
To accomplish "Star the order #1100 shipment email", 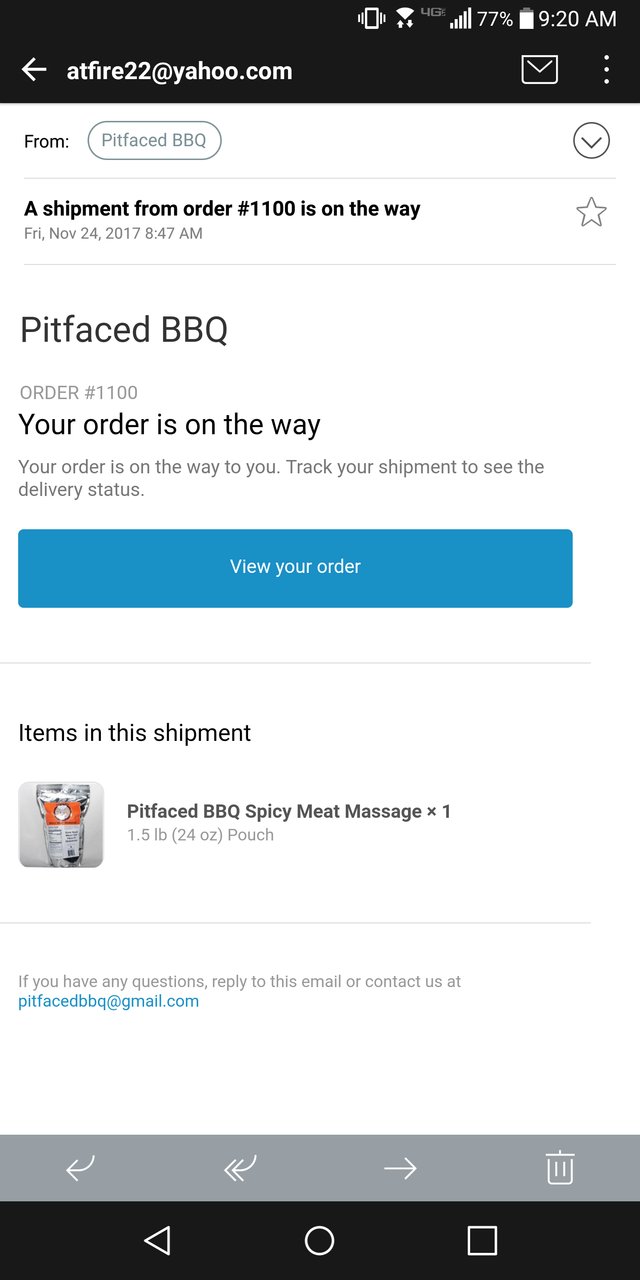I will pos(591,212).
